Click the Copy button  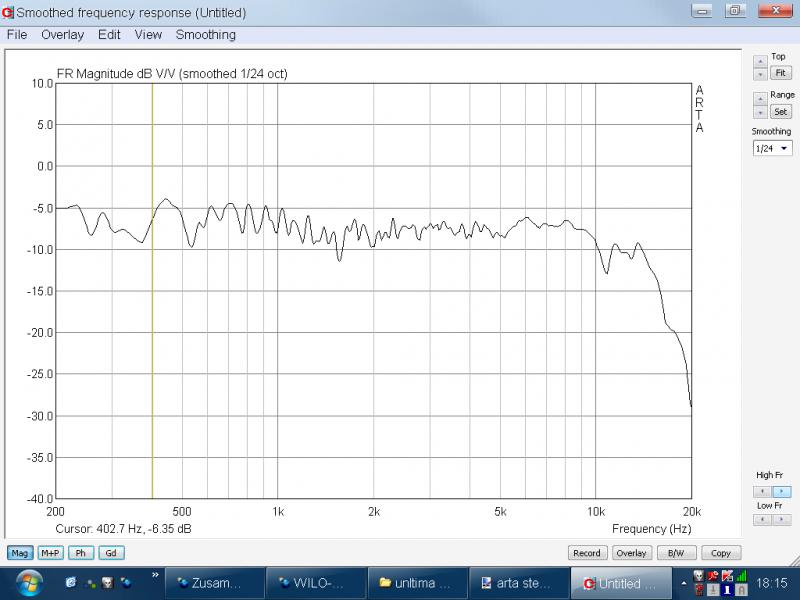click(x=720, y=553)
